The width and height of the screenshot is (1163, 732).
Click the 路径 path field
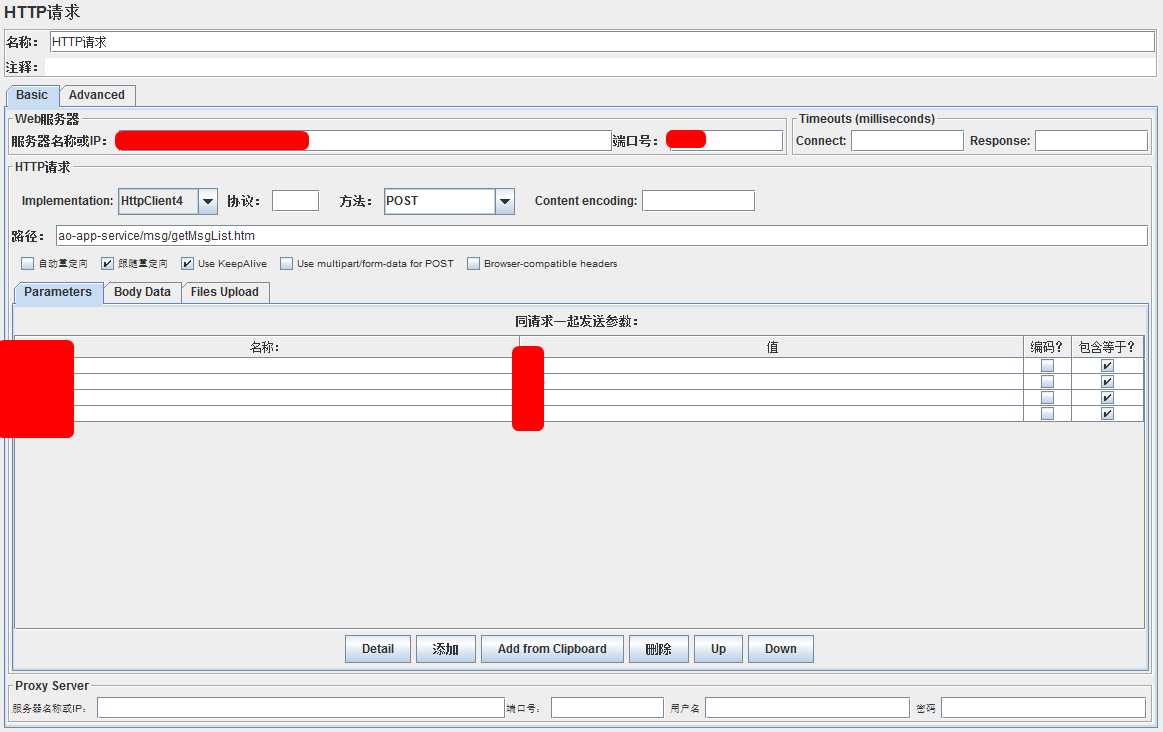coord(602,236)
